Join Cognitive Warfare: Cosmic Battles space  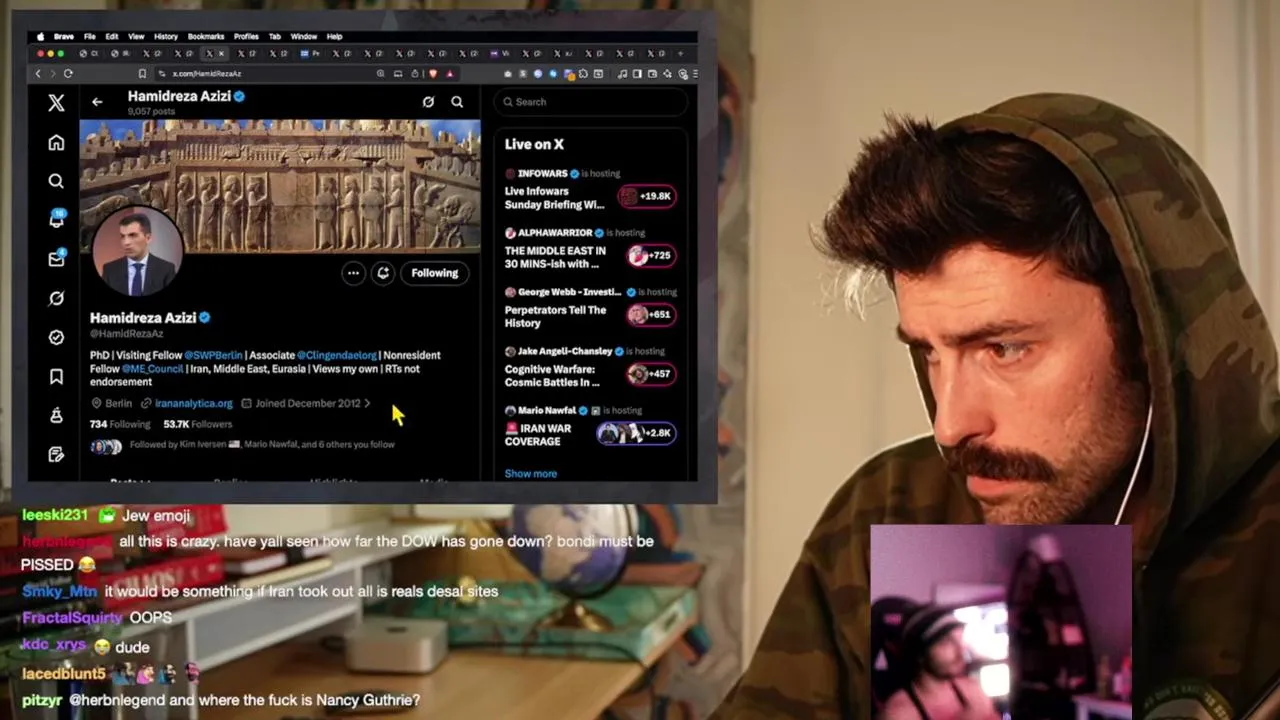click(x=651, y=374)
